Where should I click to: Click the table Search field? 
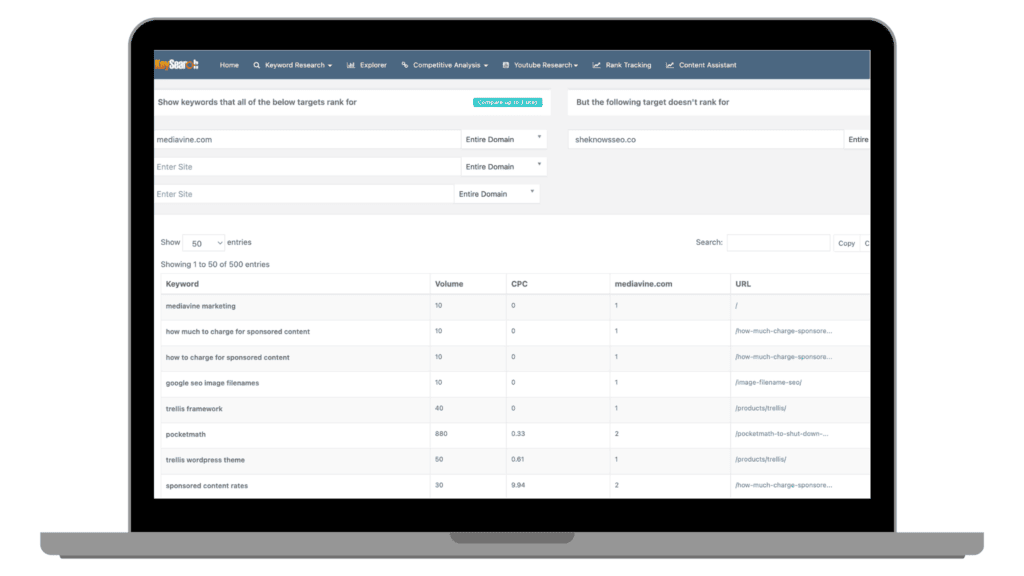click(778, 243)
